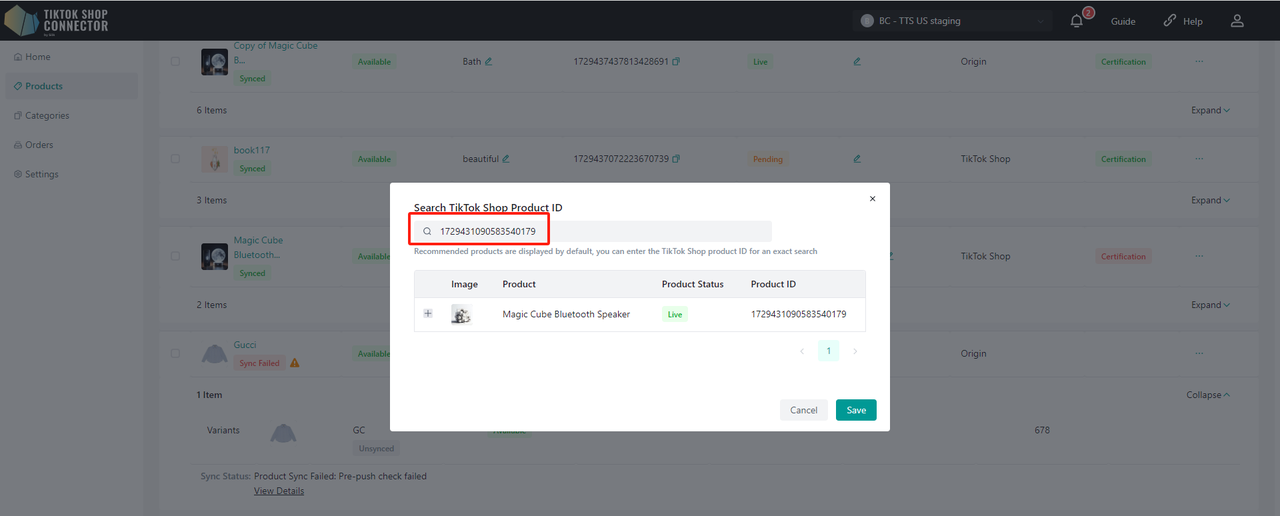Select the Copy of Magic Cube checkbox

point(176,62)
